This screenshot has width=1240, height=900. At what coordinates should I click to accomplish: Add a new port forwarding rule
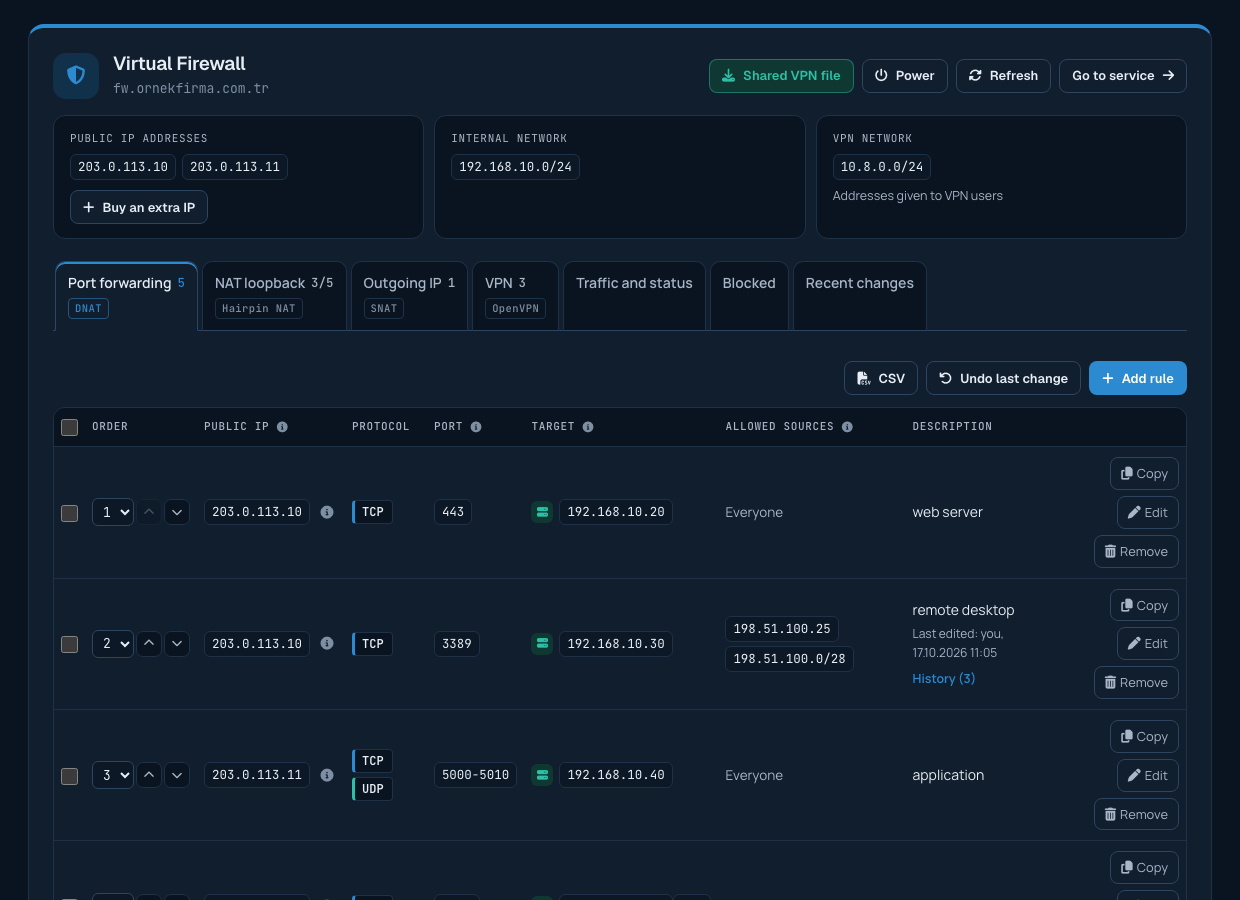[1138, 378]
